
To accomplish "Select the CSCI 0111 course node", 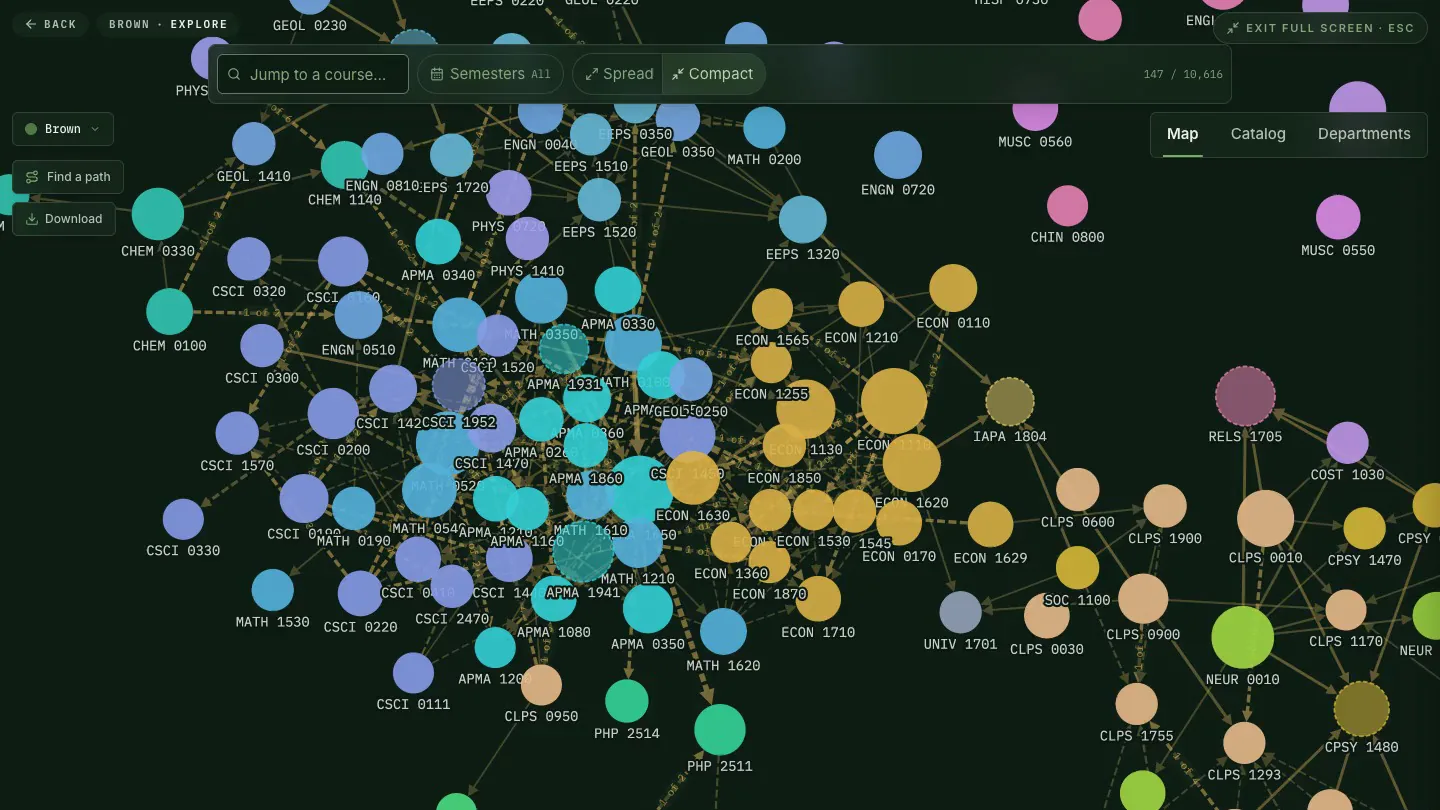I will 413,673.
